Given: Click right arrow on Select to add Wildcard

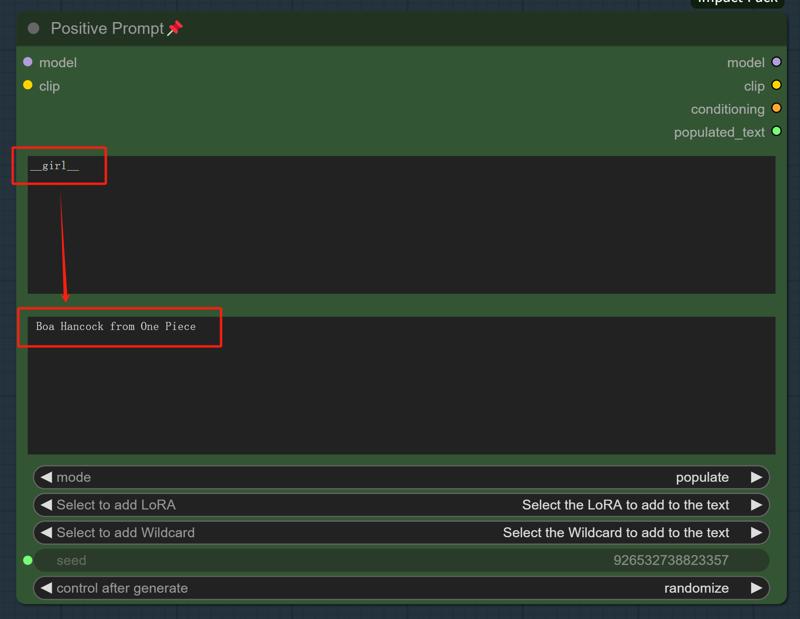Looking at the screenshot, I should coord(756,532).
